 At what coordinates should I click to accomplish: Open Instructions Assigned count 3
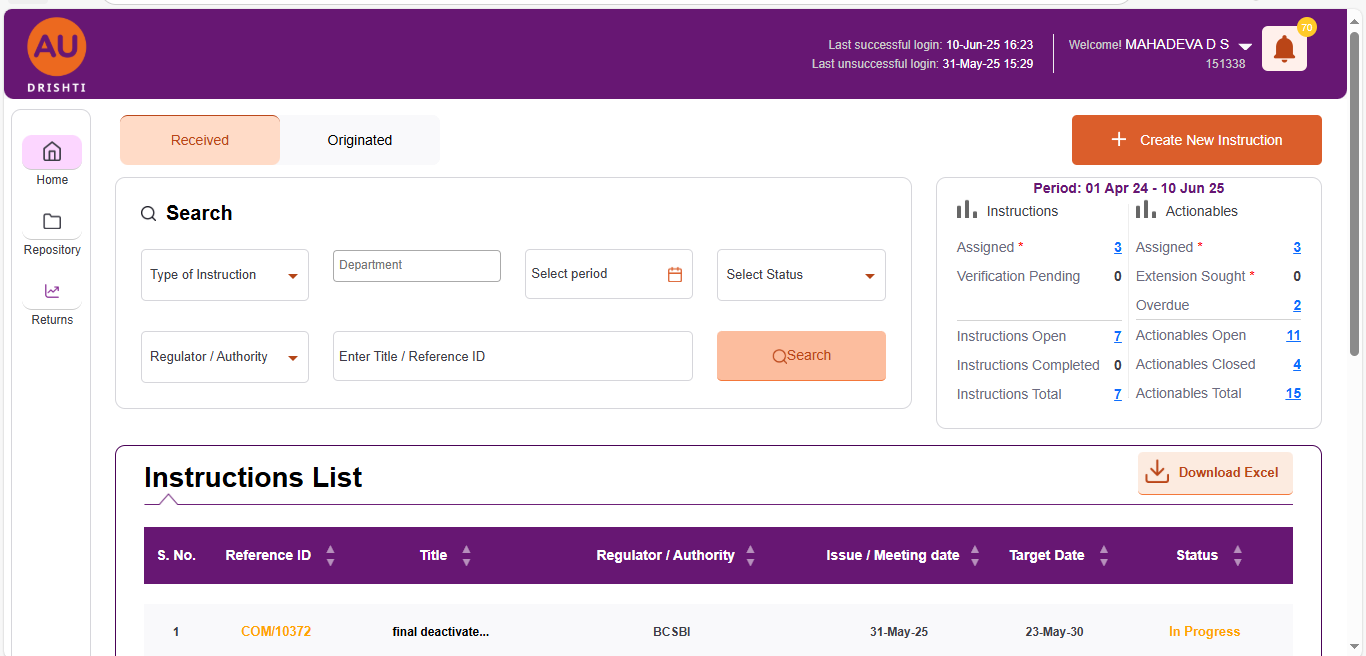(1118, 247)
